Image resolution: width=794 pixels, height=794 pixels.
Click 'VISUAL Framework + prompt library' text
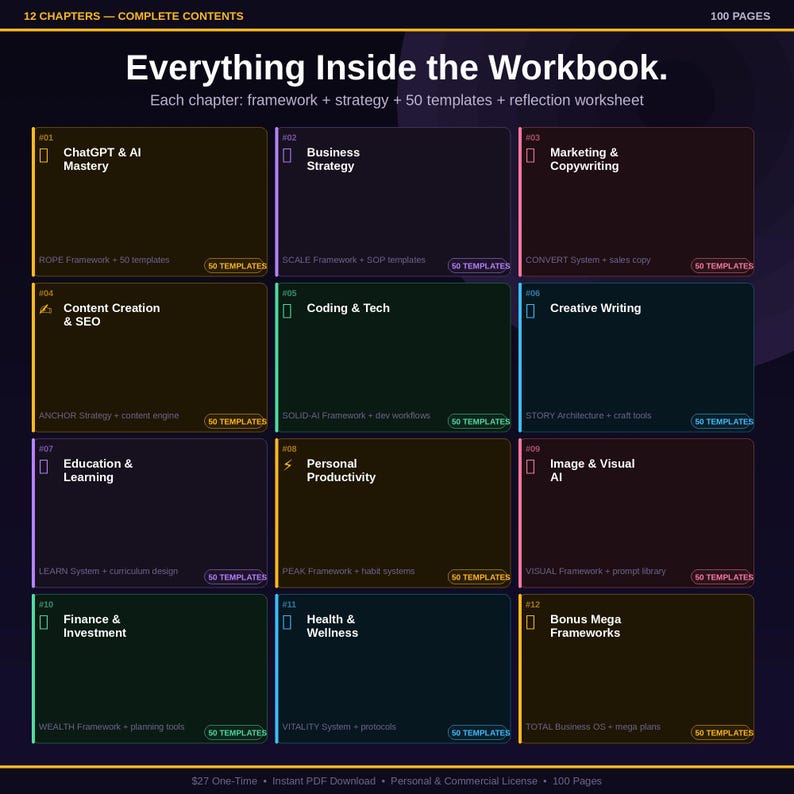pos(596,571)
